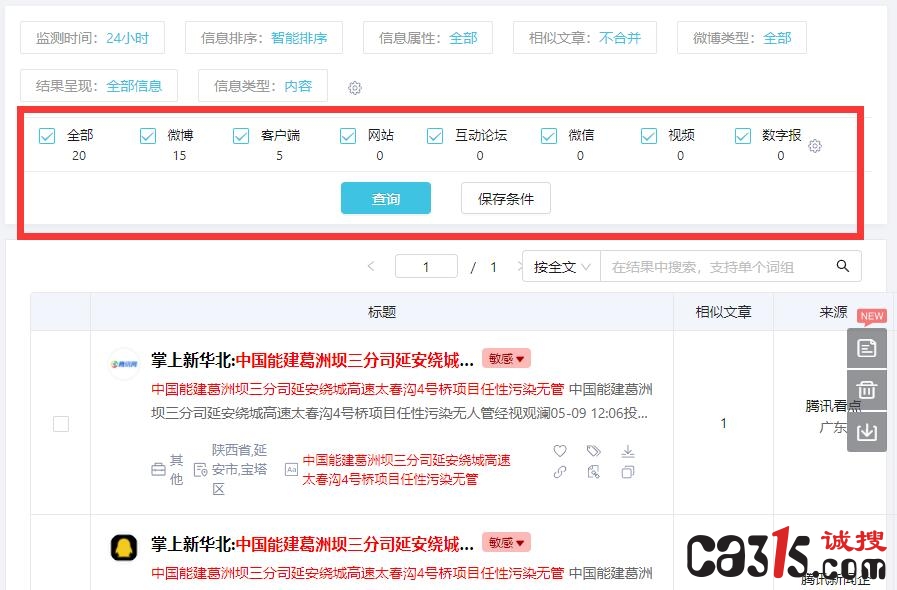Open 相似文章 不合并 dropdown
Image resolution: width=897 pixels, height=590 pixels.
tap(585, 38)
